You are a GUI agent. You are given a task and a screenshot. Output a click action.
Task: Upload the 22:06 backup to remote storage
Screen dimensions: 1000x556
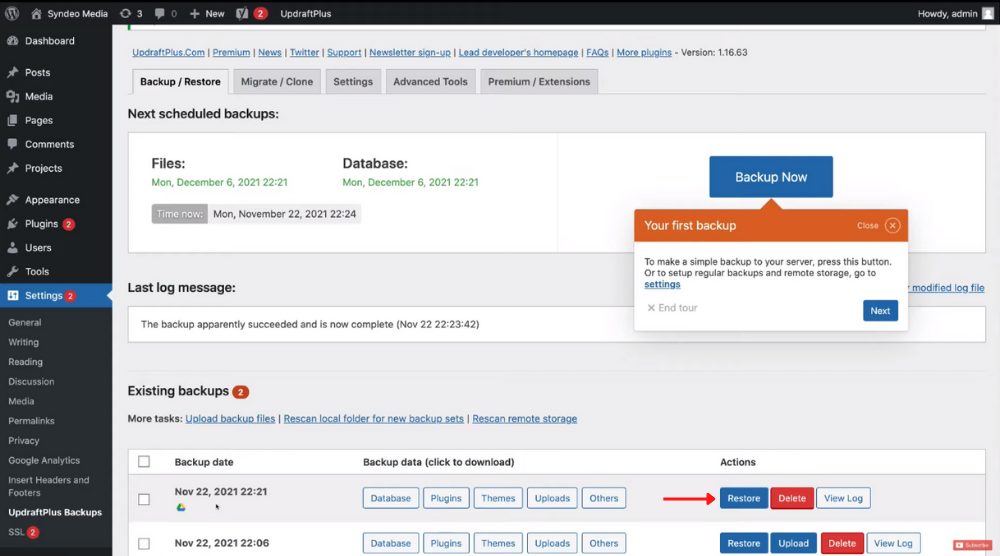[x=793, y=543]
